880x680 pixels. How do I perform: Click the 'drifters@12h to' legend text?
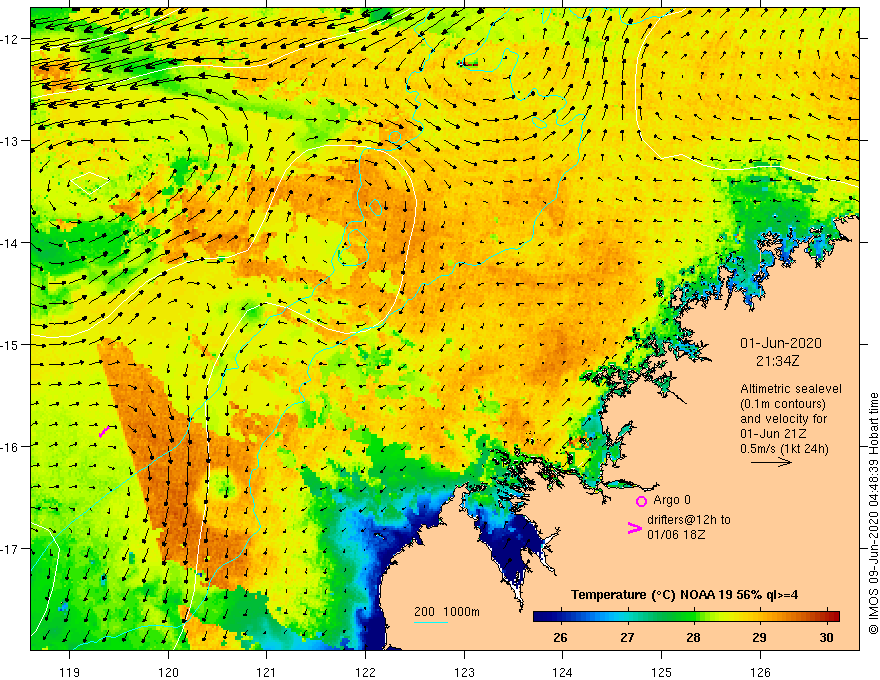[689, 520]
